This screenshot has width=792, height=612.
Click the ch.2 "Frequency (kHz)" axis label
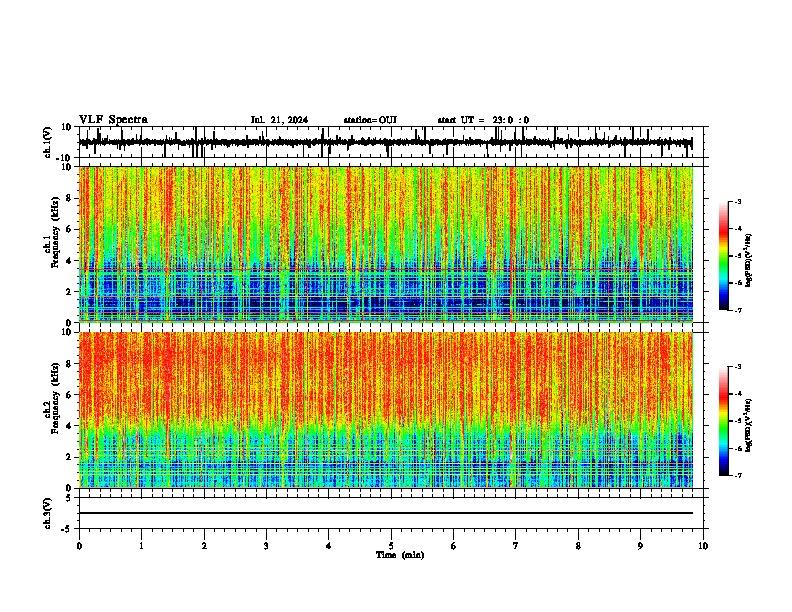click(x=55, y=398)
